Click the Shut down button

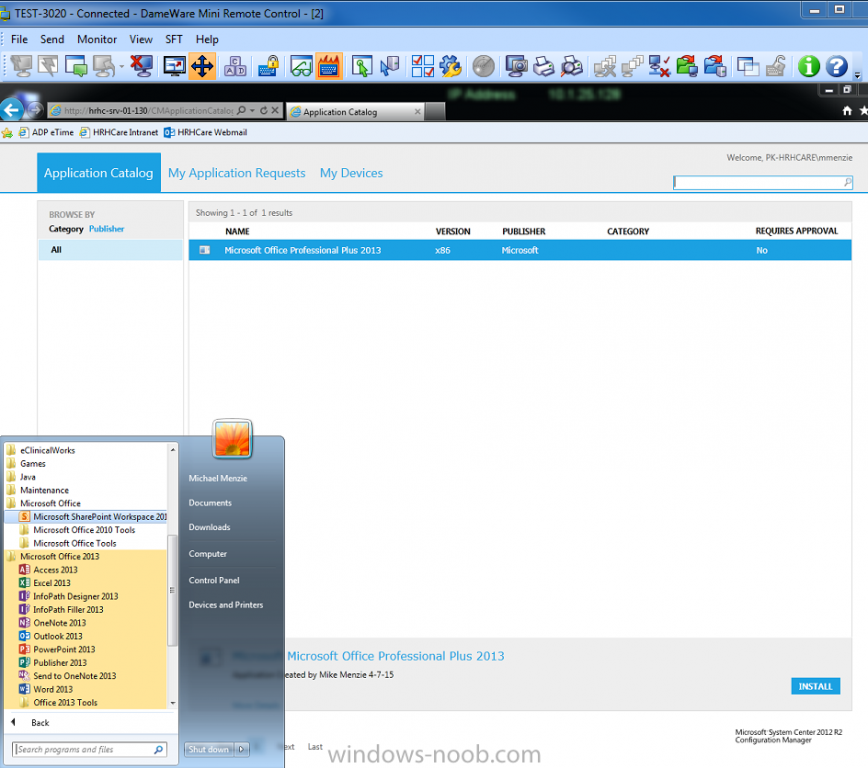pos(209,749)
